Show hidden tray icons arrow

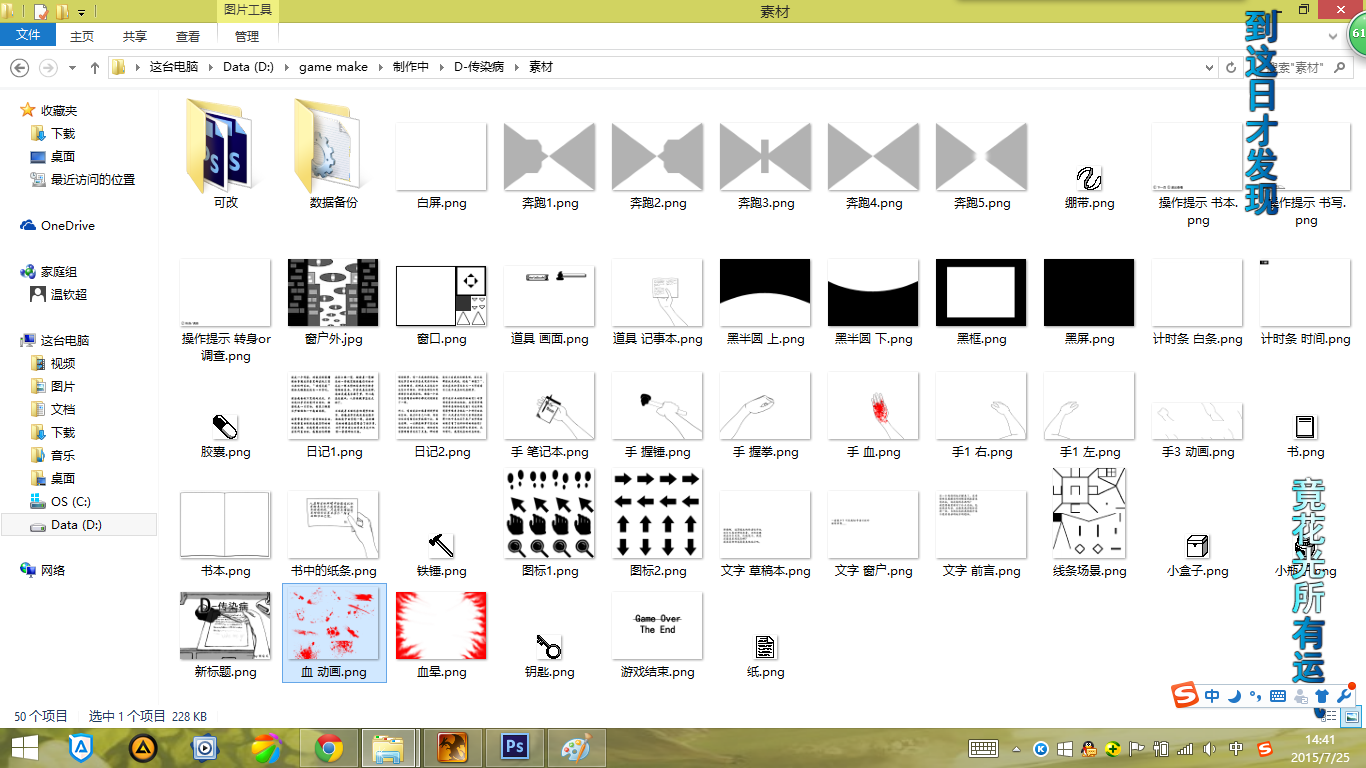(1017, 748)
